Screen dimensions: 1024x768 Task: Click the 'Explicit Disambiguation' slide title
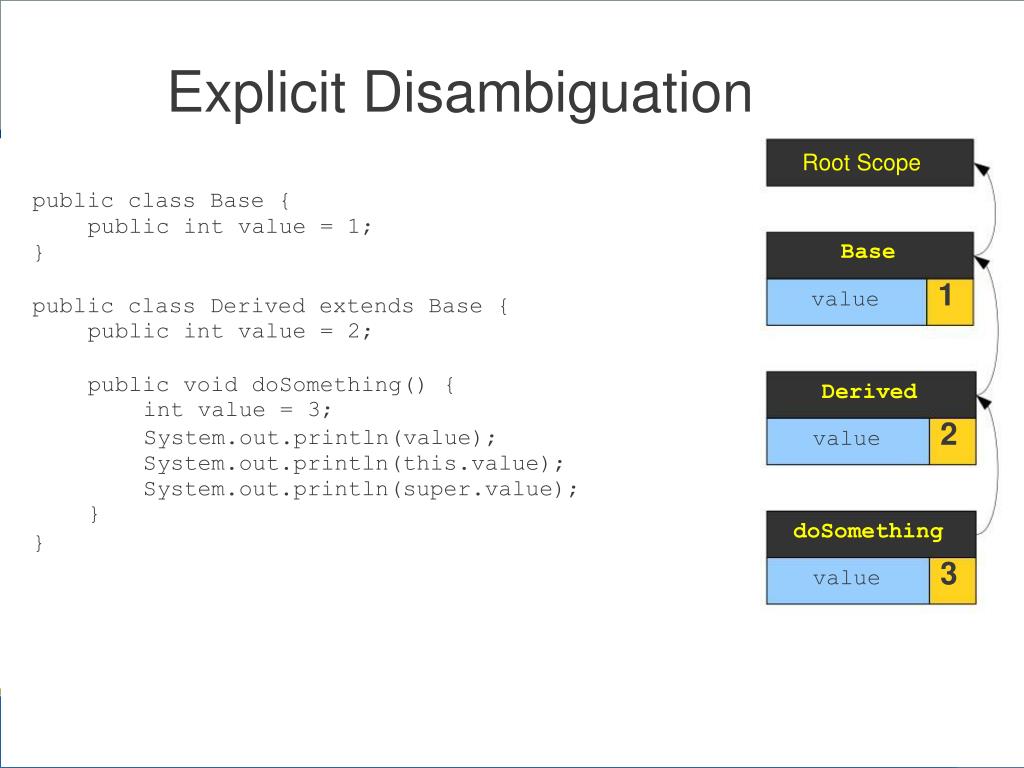[x=460, y=93]
